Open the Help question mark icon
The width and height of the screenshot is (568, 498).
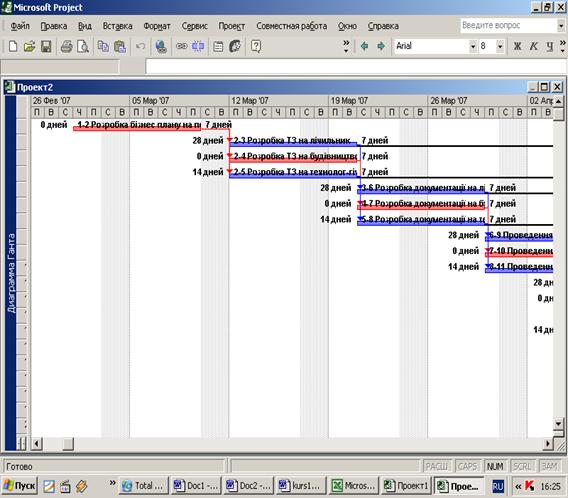256,46
